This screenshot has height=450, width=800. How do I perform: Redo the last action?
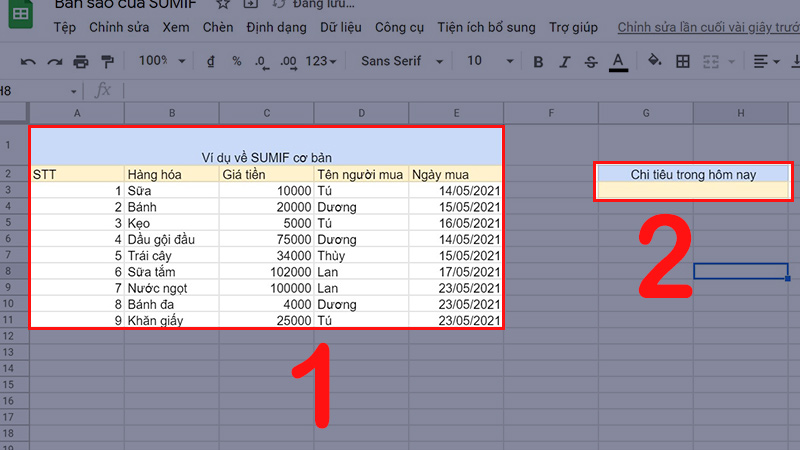55,62
